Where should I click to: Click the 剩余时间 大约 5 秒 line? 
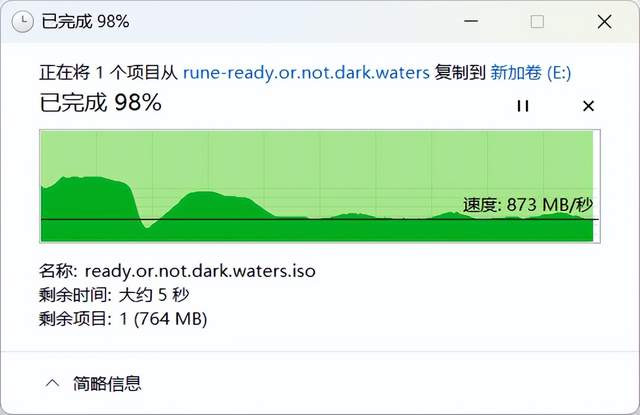113,295
